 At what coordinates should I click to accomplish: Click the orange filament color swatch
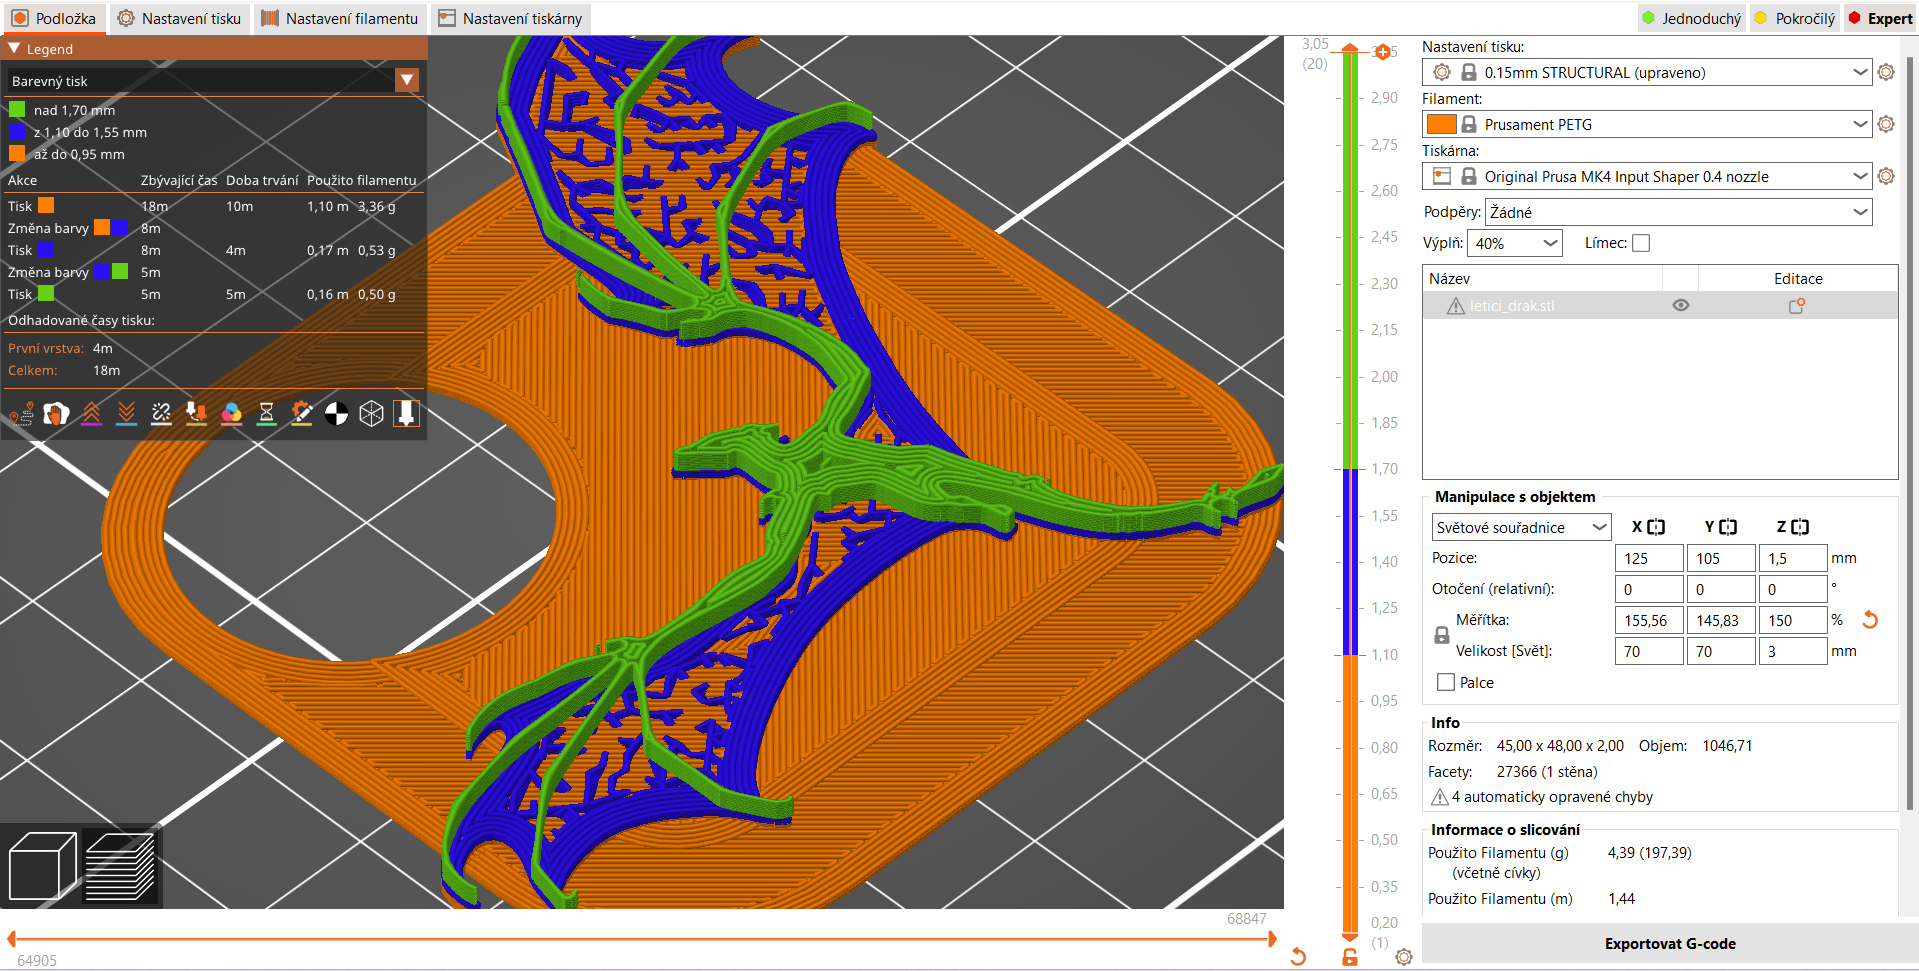pos(1441,124)
